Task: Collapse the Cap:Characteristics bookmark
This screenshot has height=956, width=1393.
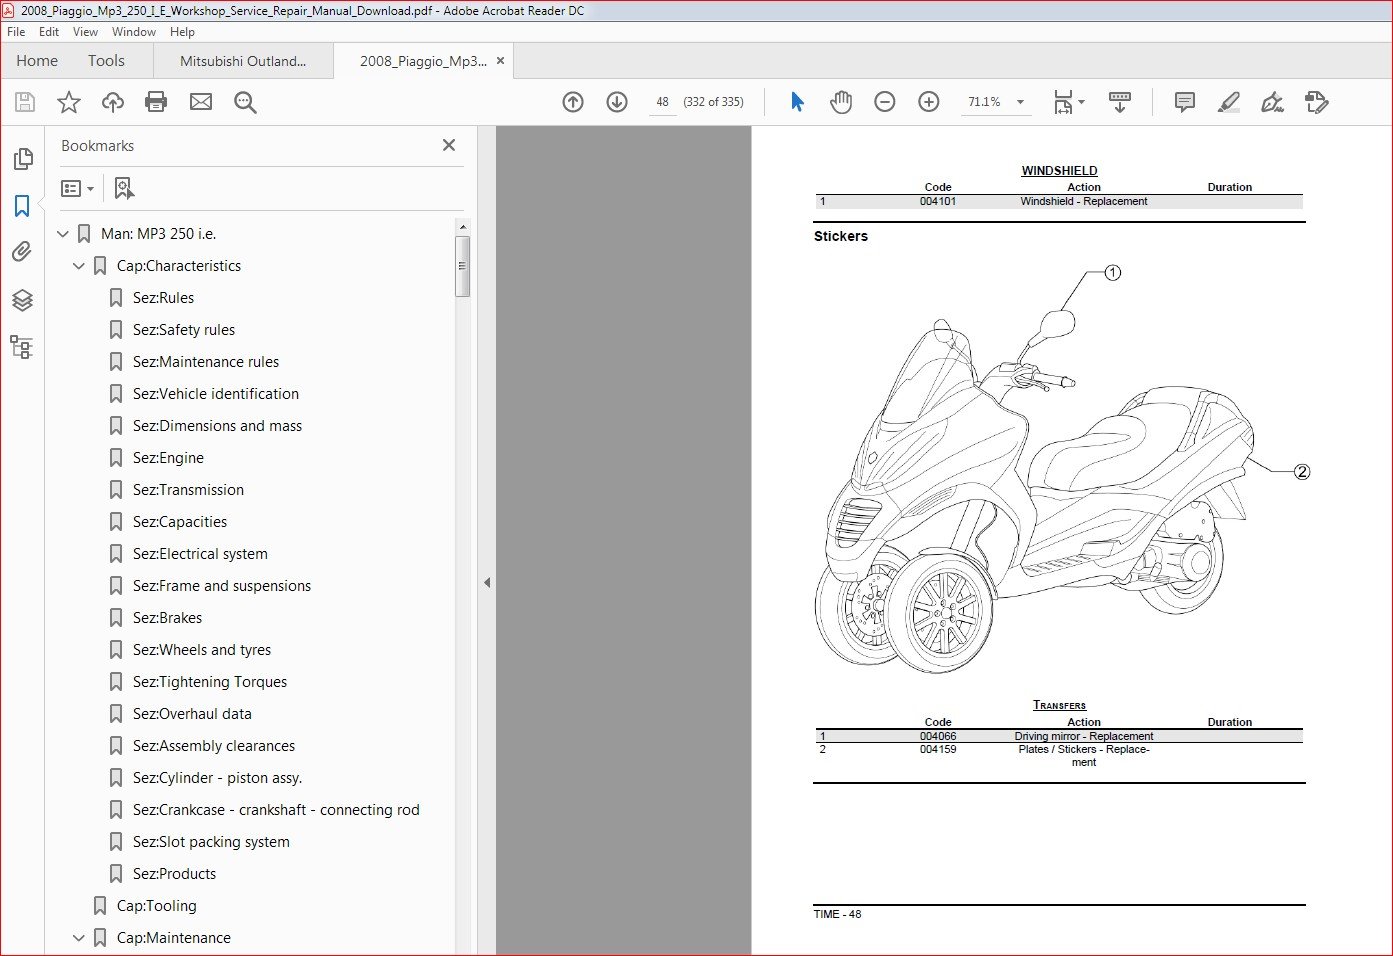Action: pyautogui.click(x=79, y=266)
